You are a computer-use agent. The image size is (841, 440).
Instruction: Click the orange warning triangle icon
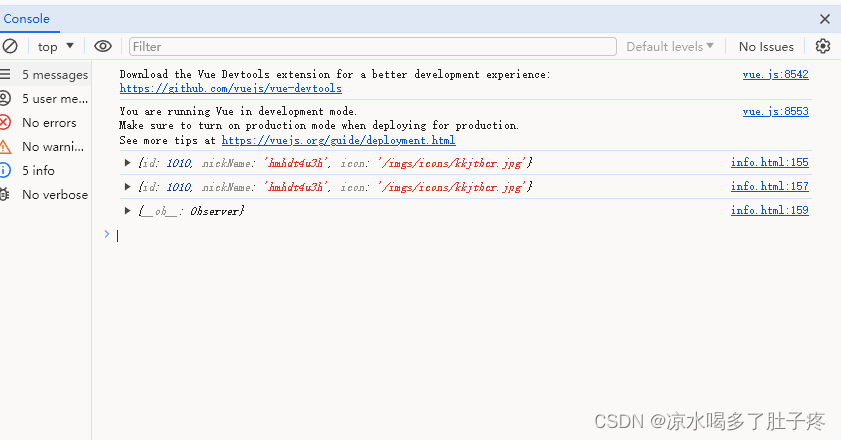[x=5, y=146]
